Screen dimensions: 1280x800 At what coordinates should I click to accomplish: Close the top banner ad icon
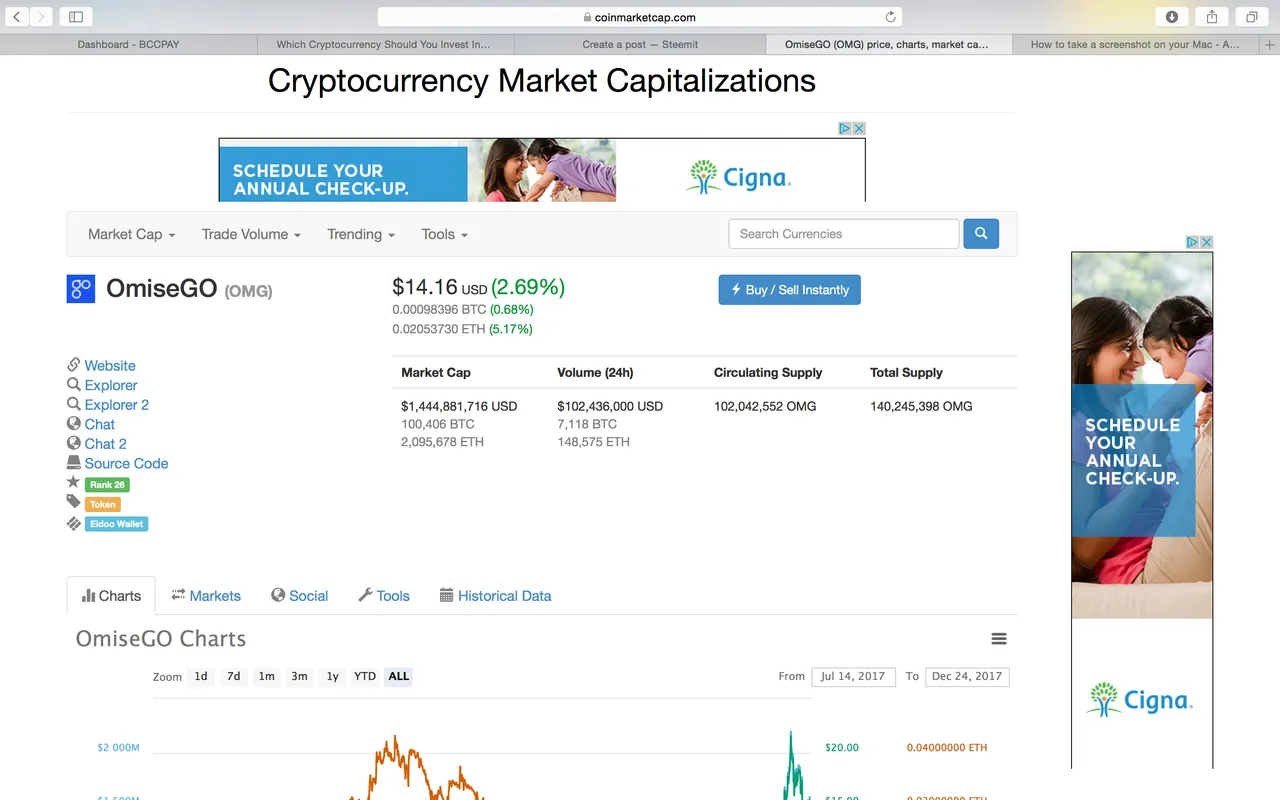(x=859, y=128)
